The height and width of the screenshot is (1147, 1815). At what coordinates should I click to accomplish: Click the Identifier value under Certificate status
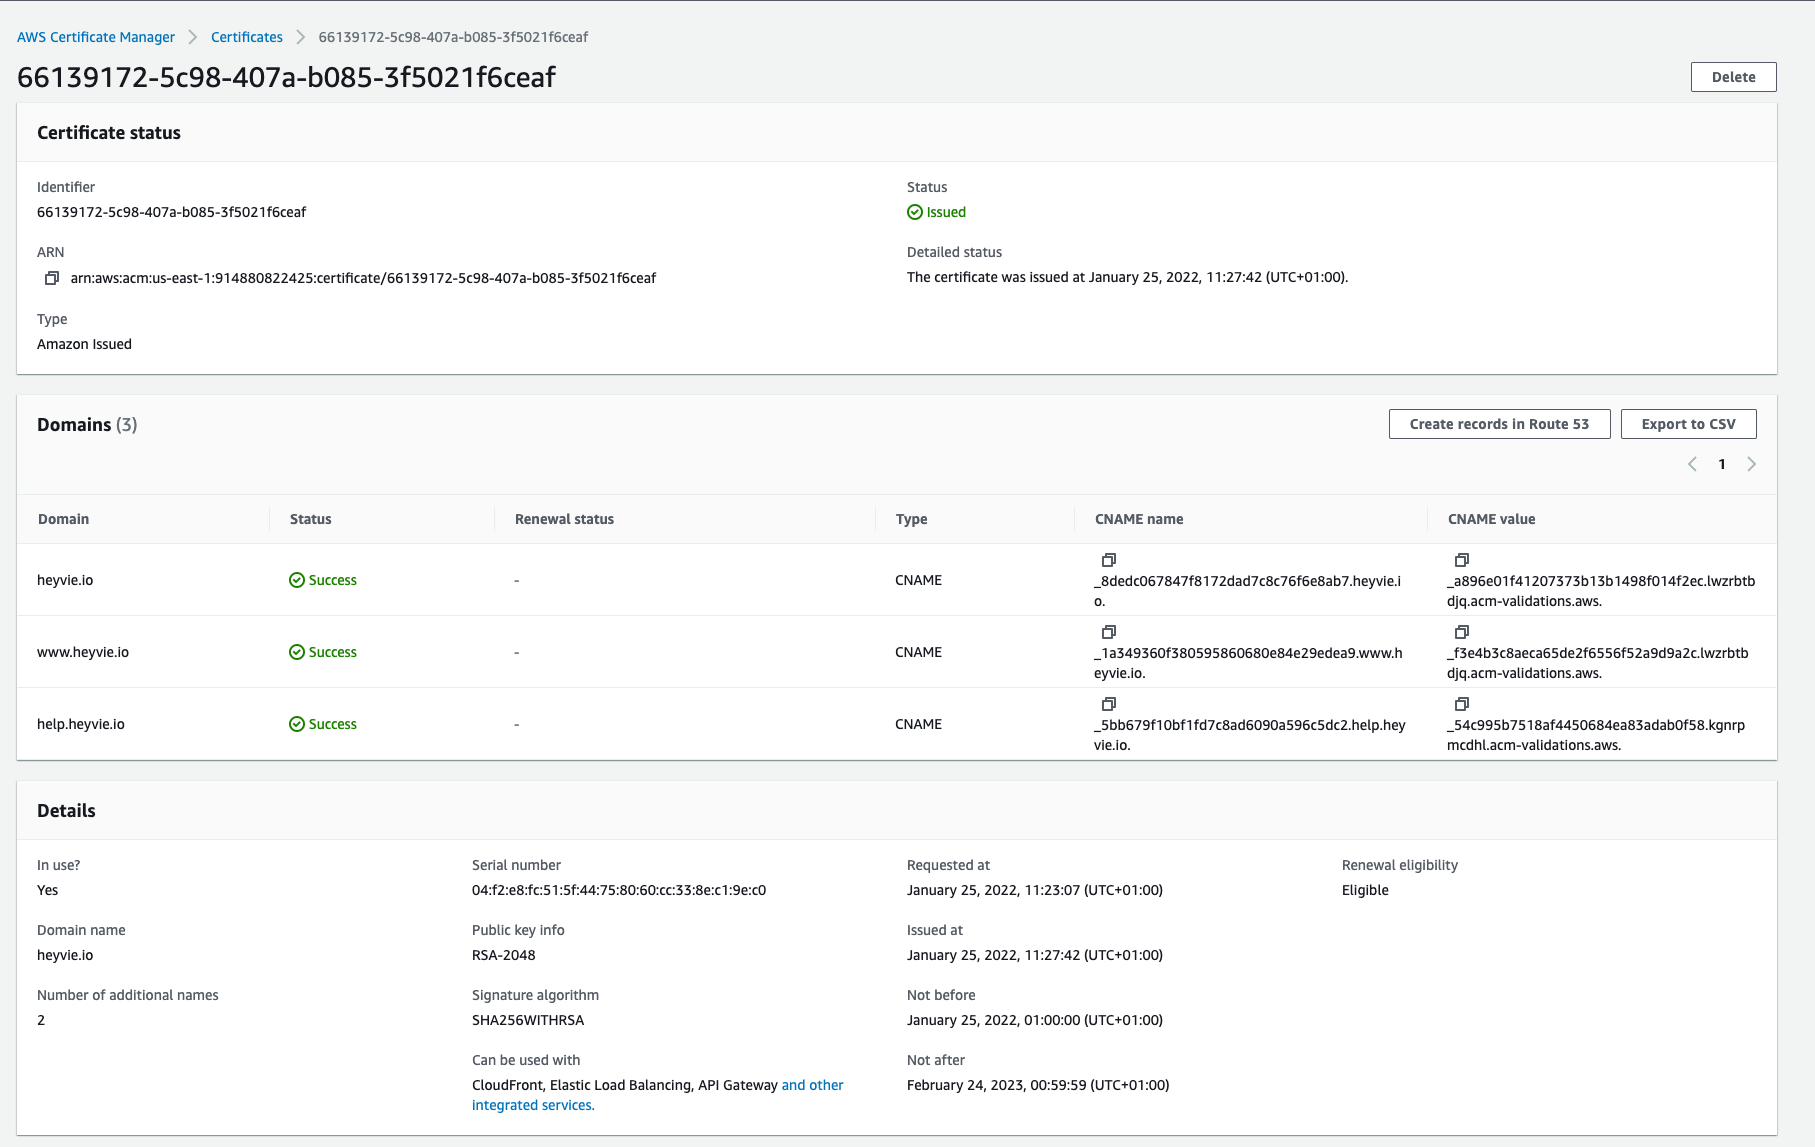click(x=172, y=212)
